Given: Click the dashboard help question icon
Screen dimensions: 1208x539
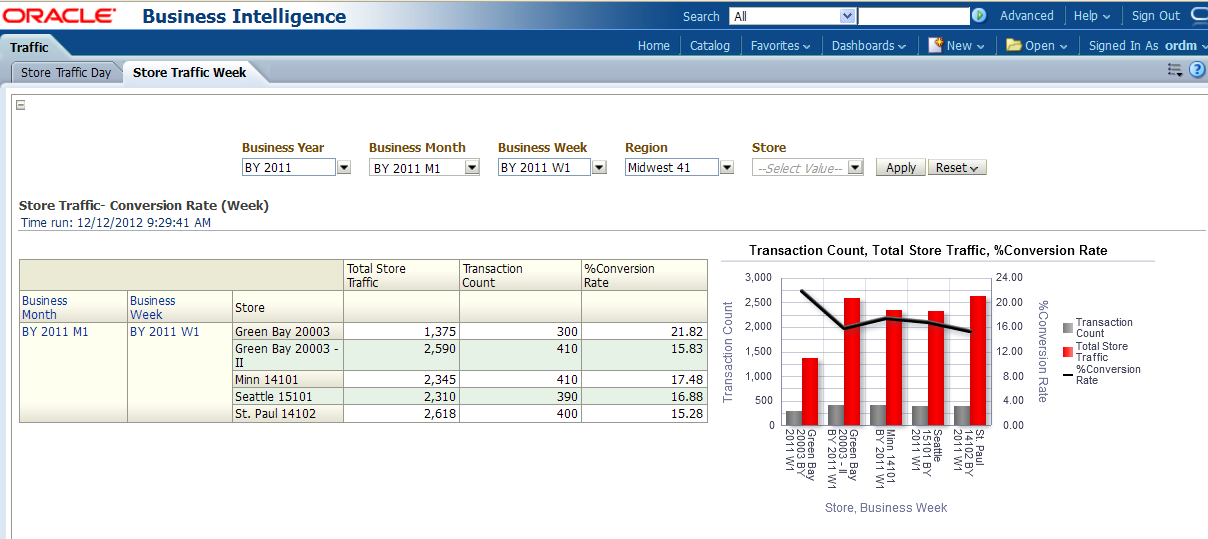Looking at the screenshot, I should [1197, 70].
